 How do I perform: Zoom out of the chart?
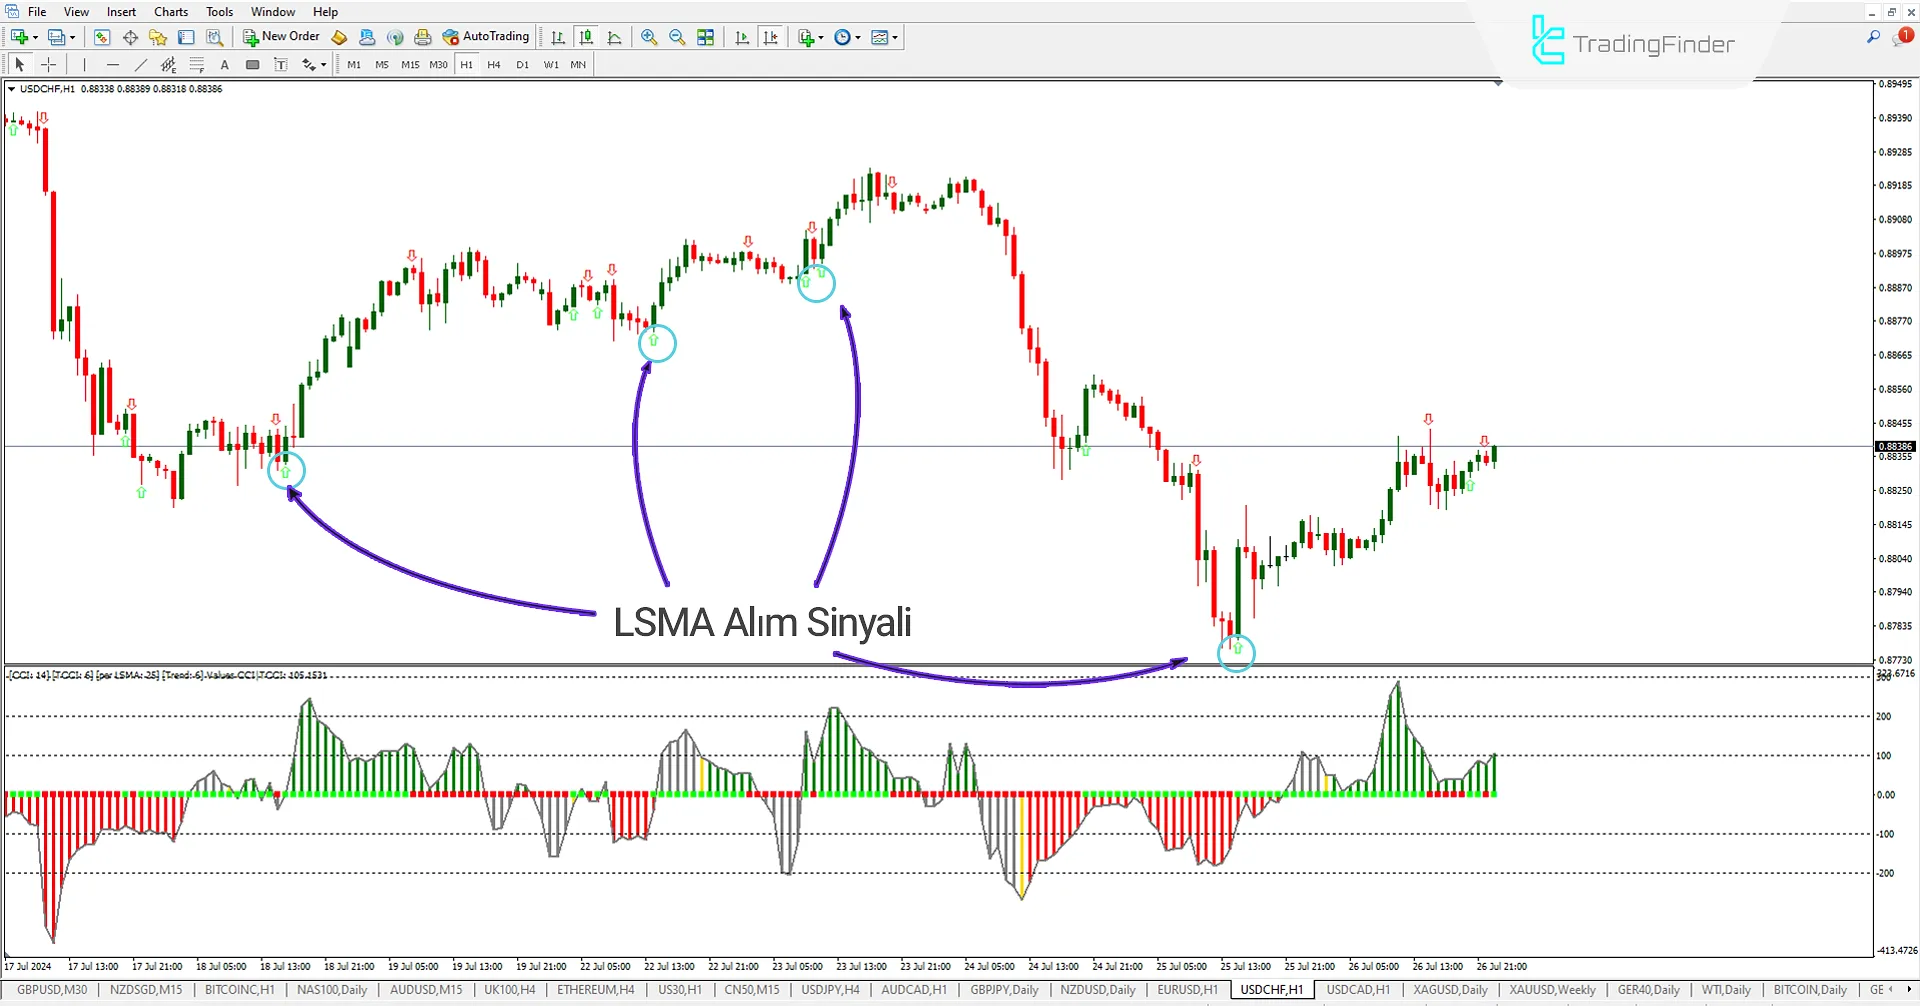(x=677, y=37)
